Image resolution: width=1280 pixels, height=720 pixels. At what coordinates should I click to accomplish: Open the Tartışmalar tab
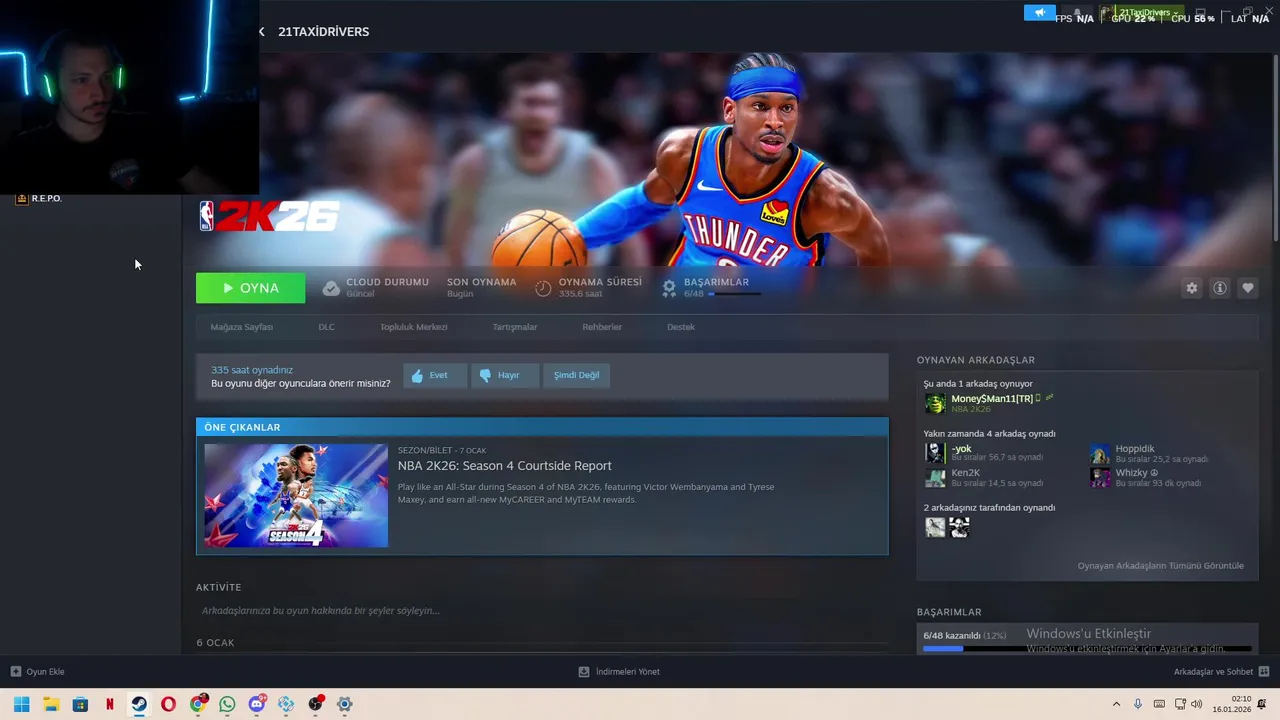515,327
